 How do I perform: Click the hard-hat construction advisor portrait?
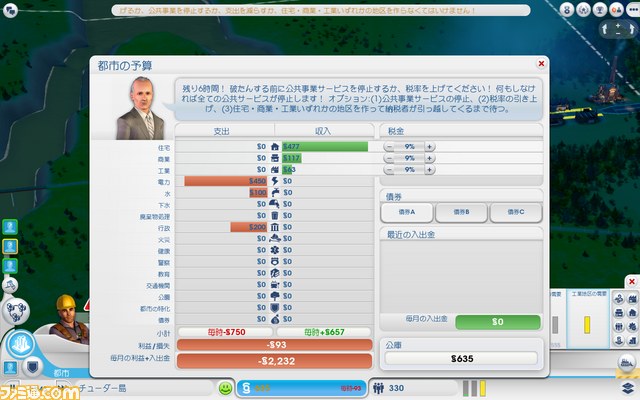pos(69,319)
